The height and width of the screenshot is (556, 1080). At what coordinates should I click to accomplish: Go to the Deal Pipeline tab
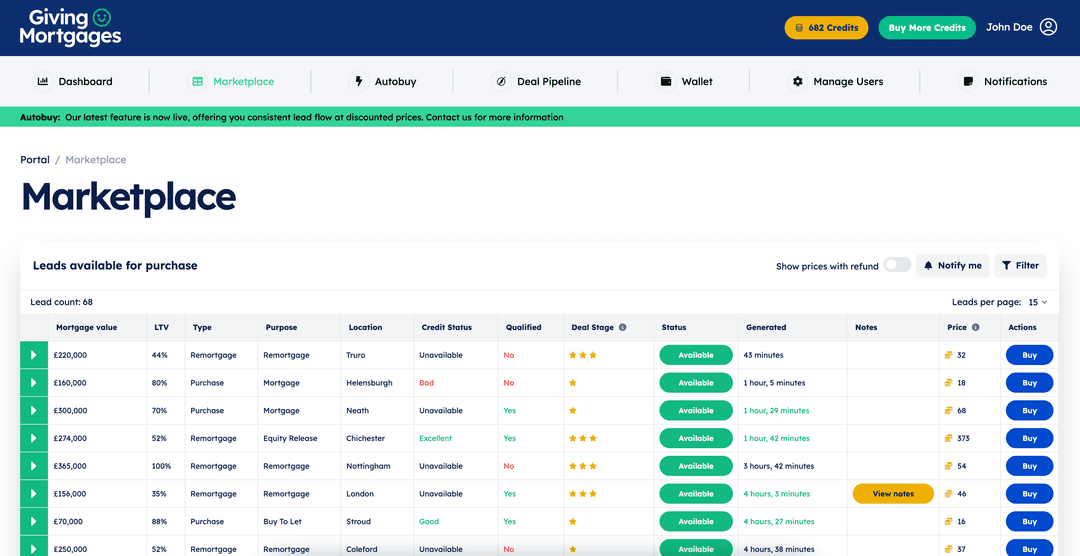click(537, 81)
